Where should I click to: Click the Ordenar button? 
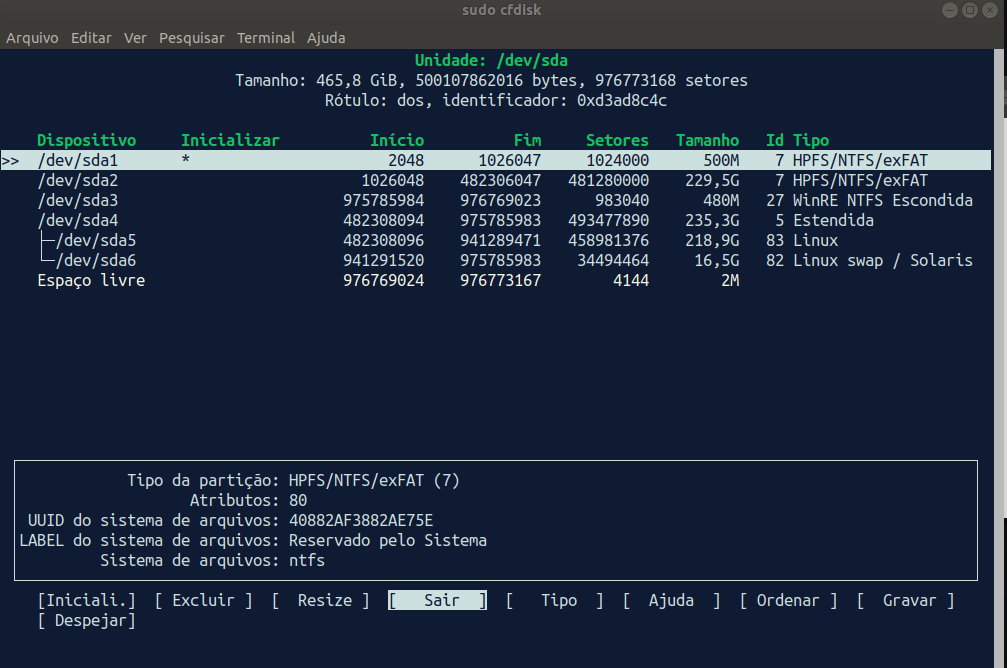tap(789, 601)
